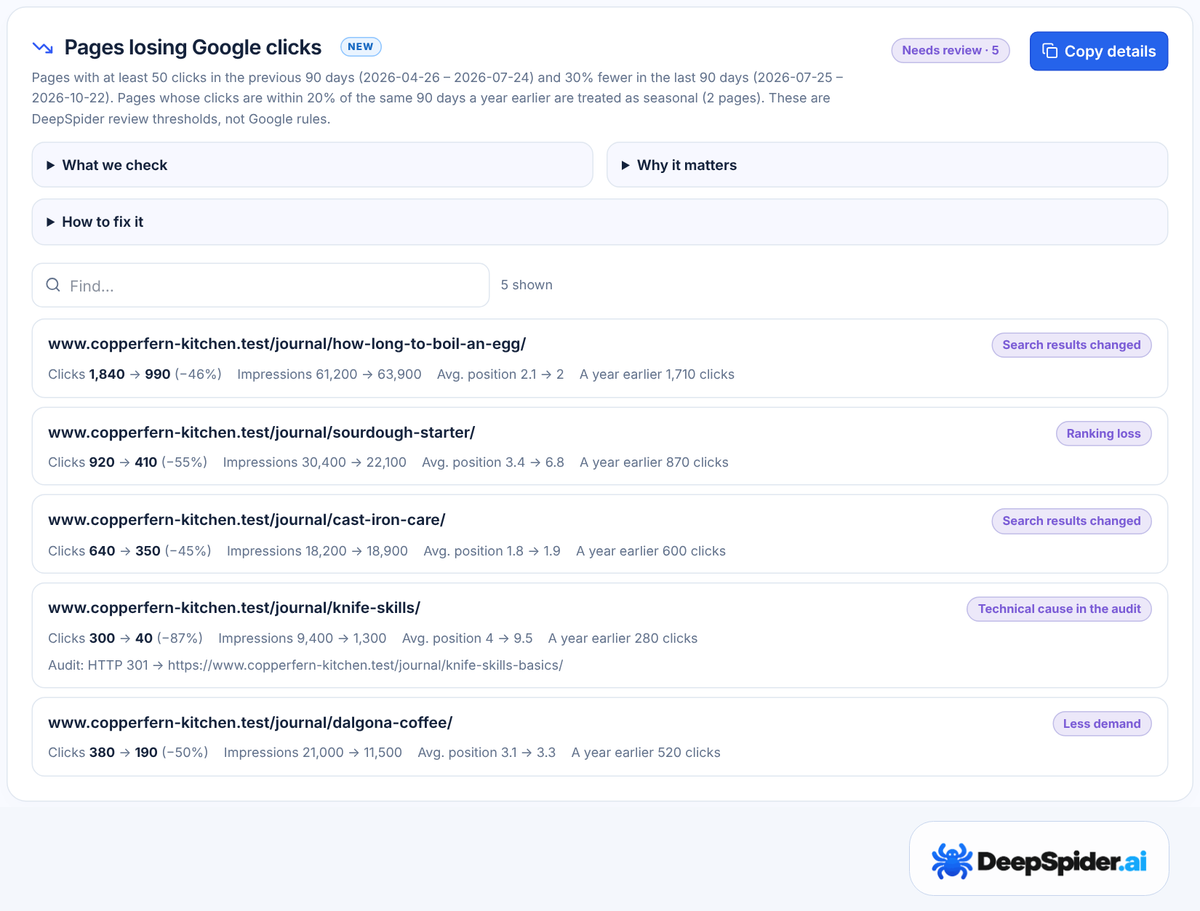Image resolution: width=1200 pixels, height=911 pixels.
Task: Click the Avg. position 3.1 → 3.3 text
Action: click(x=487, y=752)
